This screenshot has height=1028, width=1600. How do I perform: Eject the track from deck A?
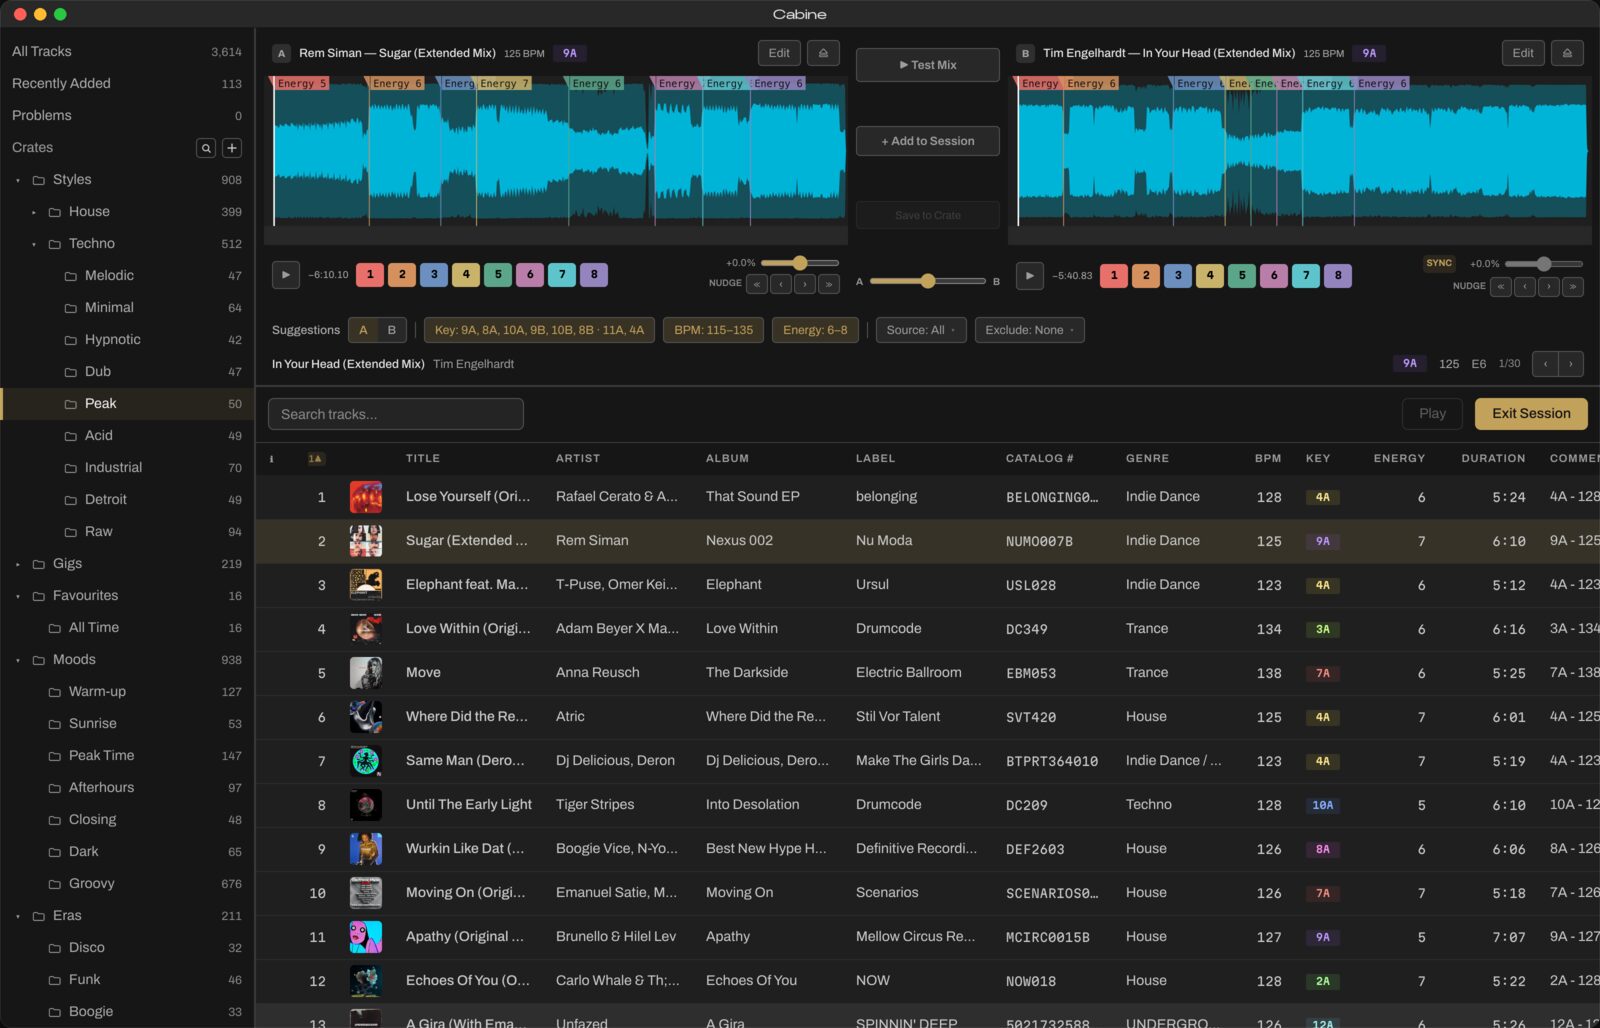[x=823, y=53]
